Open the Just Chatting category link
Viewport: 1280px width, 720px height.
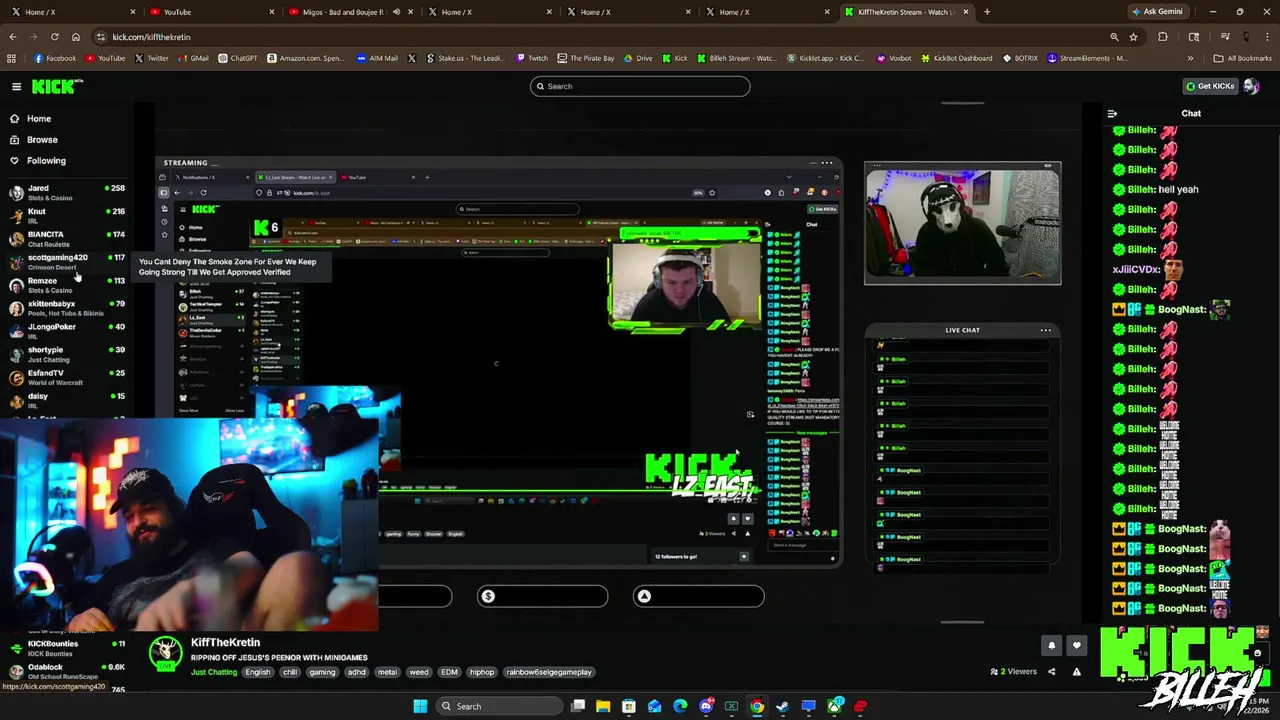coord(214,672)
